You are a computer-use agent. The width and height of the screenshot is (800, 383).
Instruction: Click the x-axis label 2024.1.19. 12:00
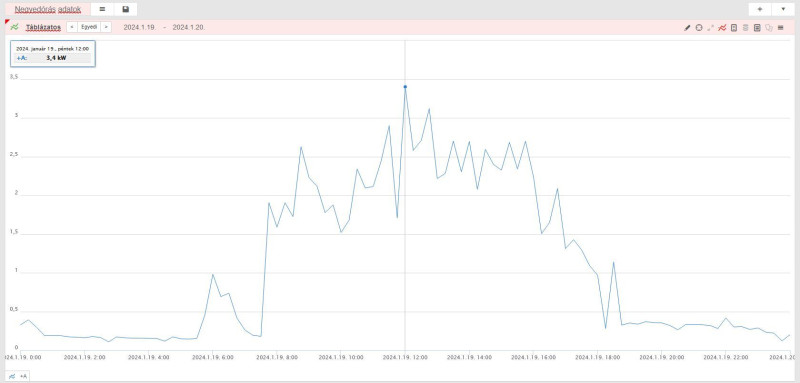tap(405, 358)
